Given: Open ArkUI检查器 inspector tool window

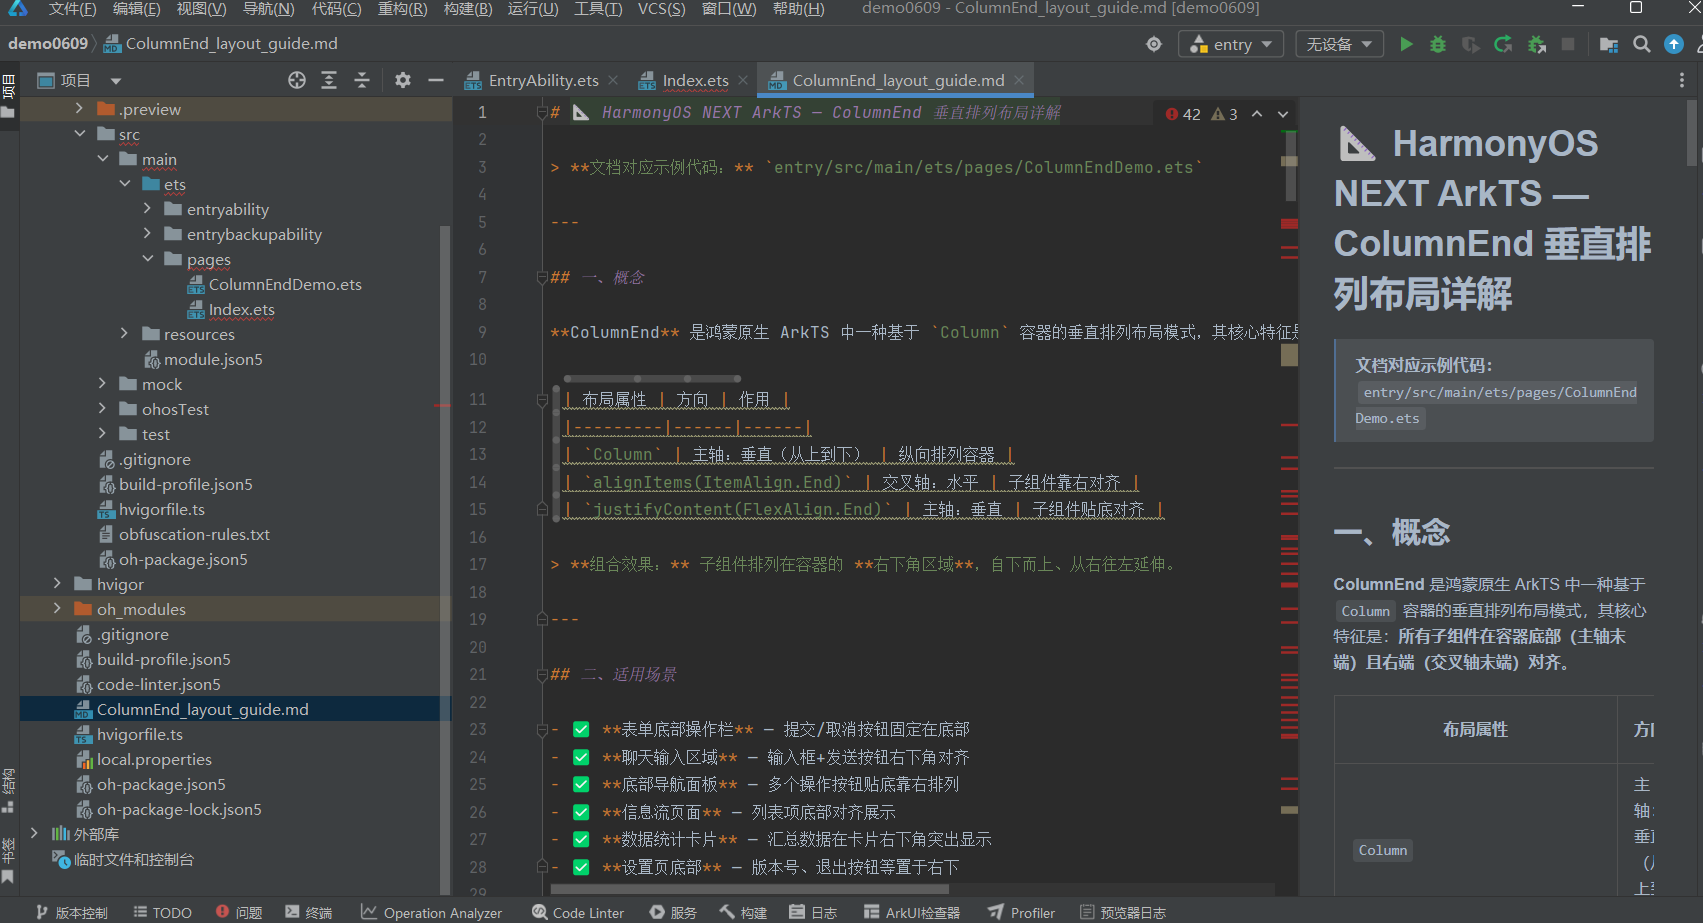Looking at the screenshot, I should 912,912.
